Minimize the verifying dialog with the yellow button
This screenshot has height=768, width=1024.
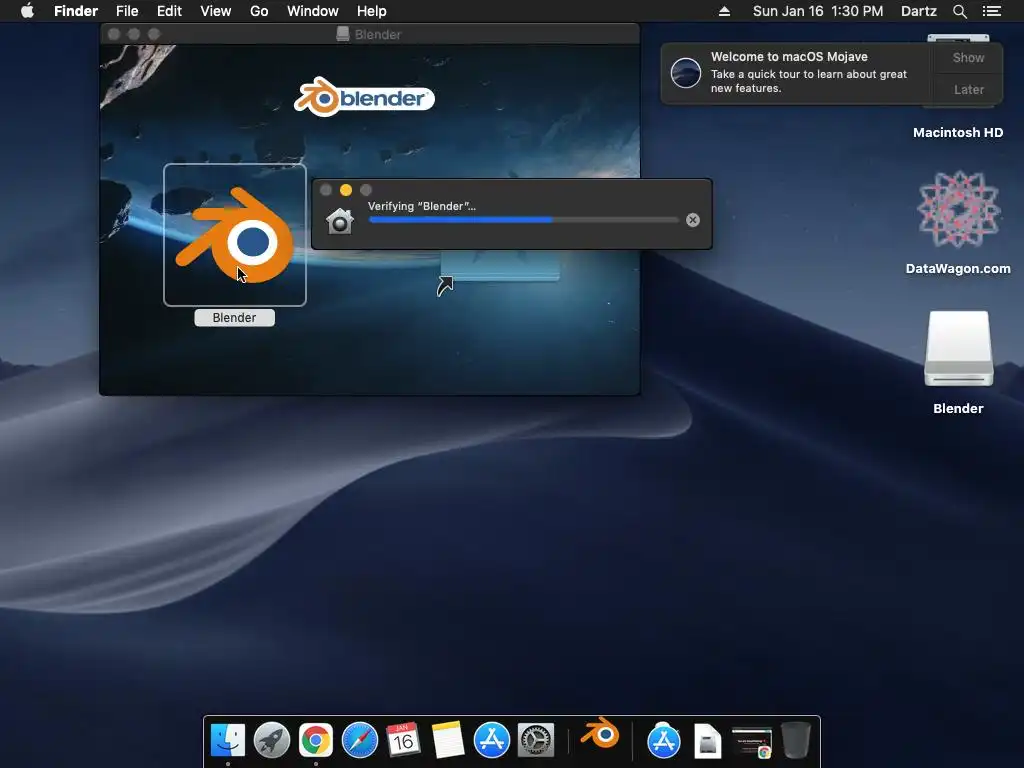tap(346, 190)
